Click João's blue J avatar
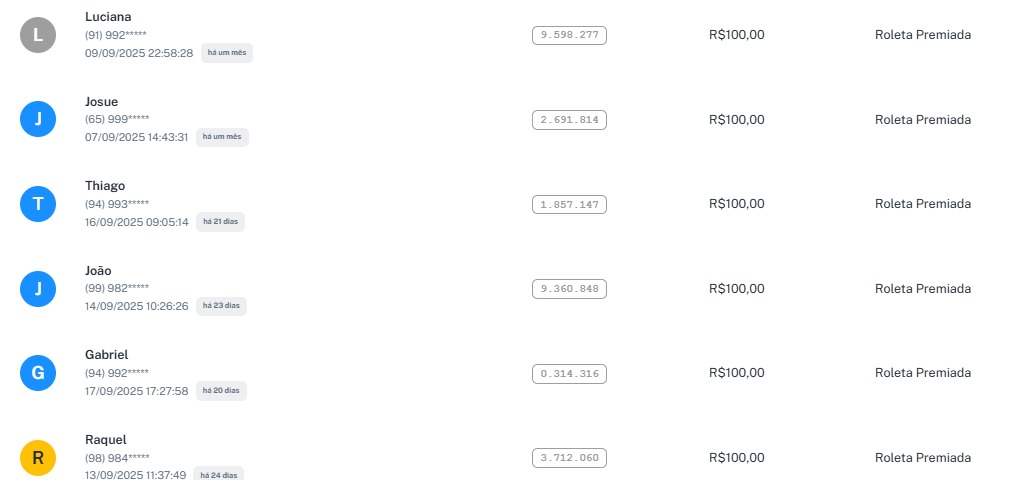The height and width of the screenshot is (480, 1018). click(x=38, y=289)
